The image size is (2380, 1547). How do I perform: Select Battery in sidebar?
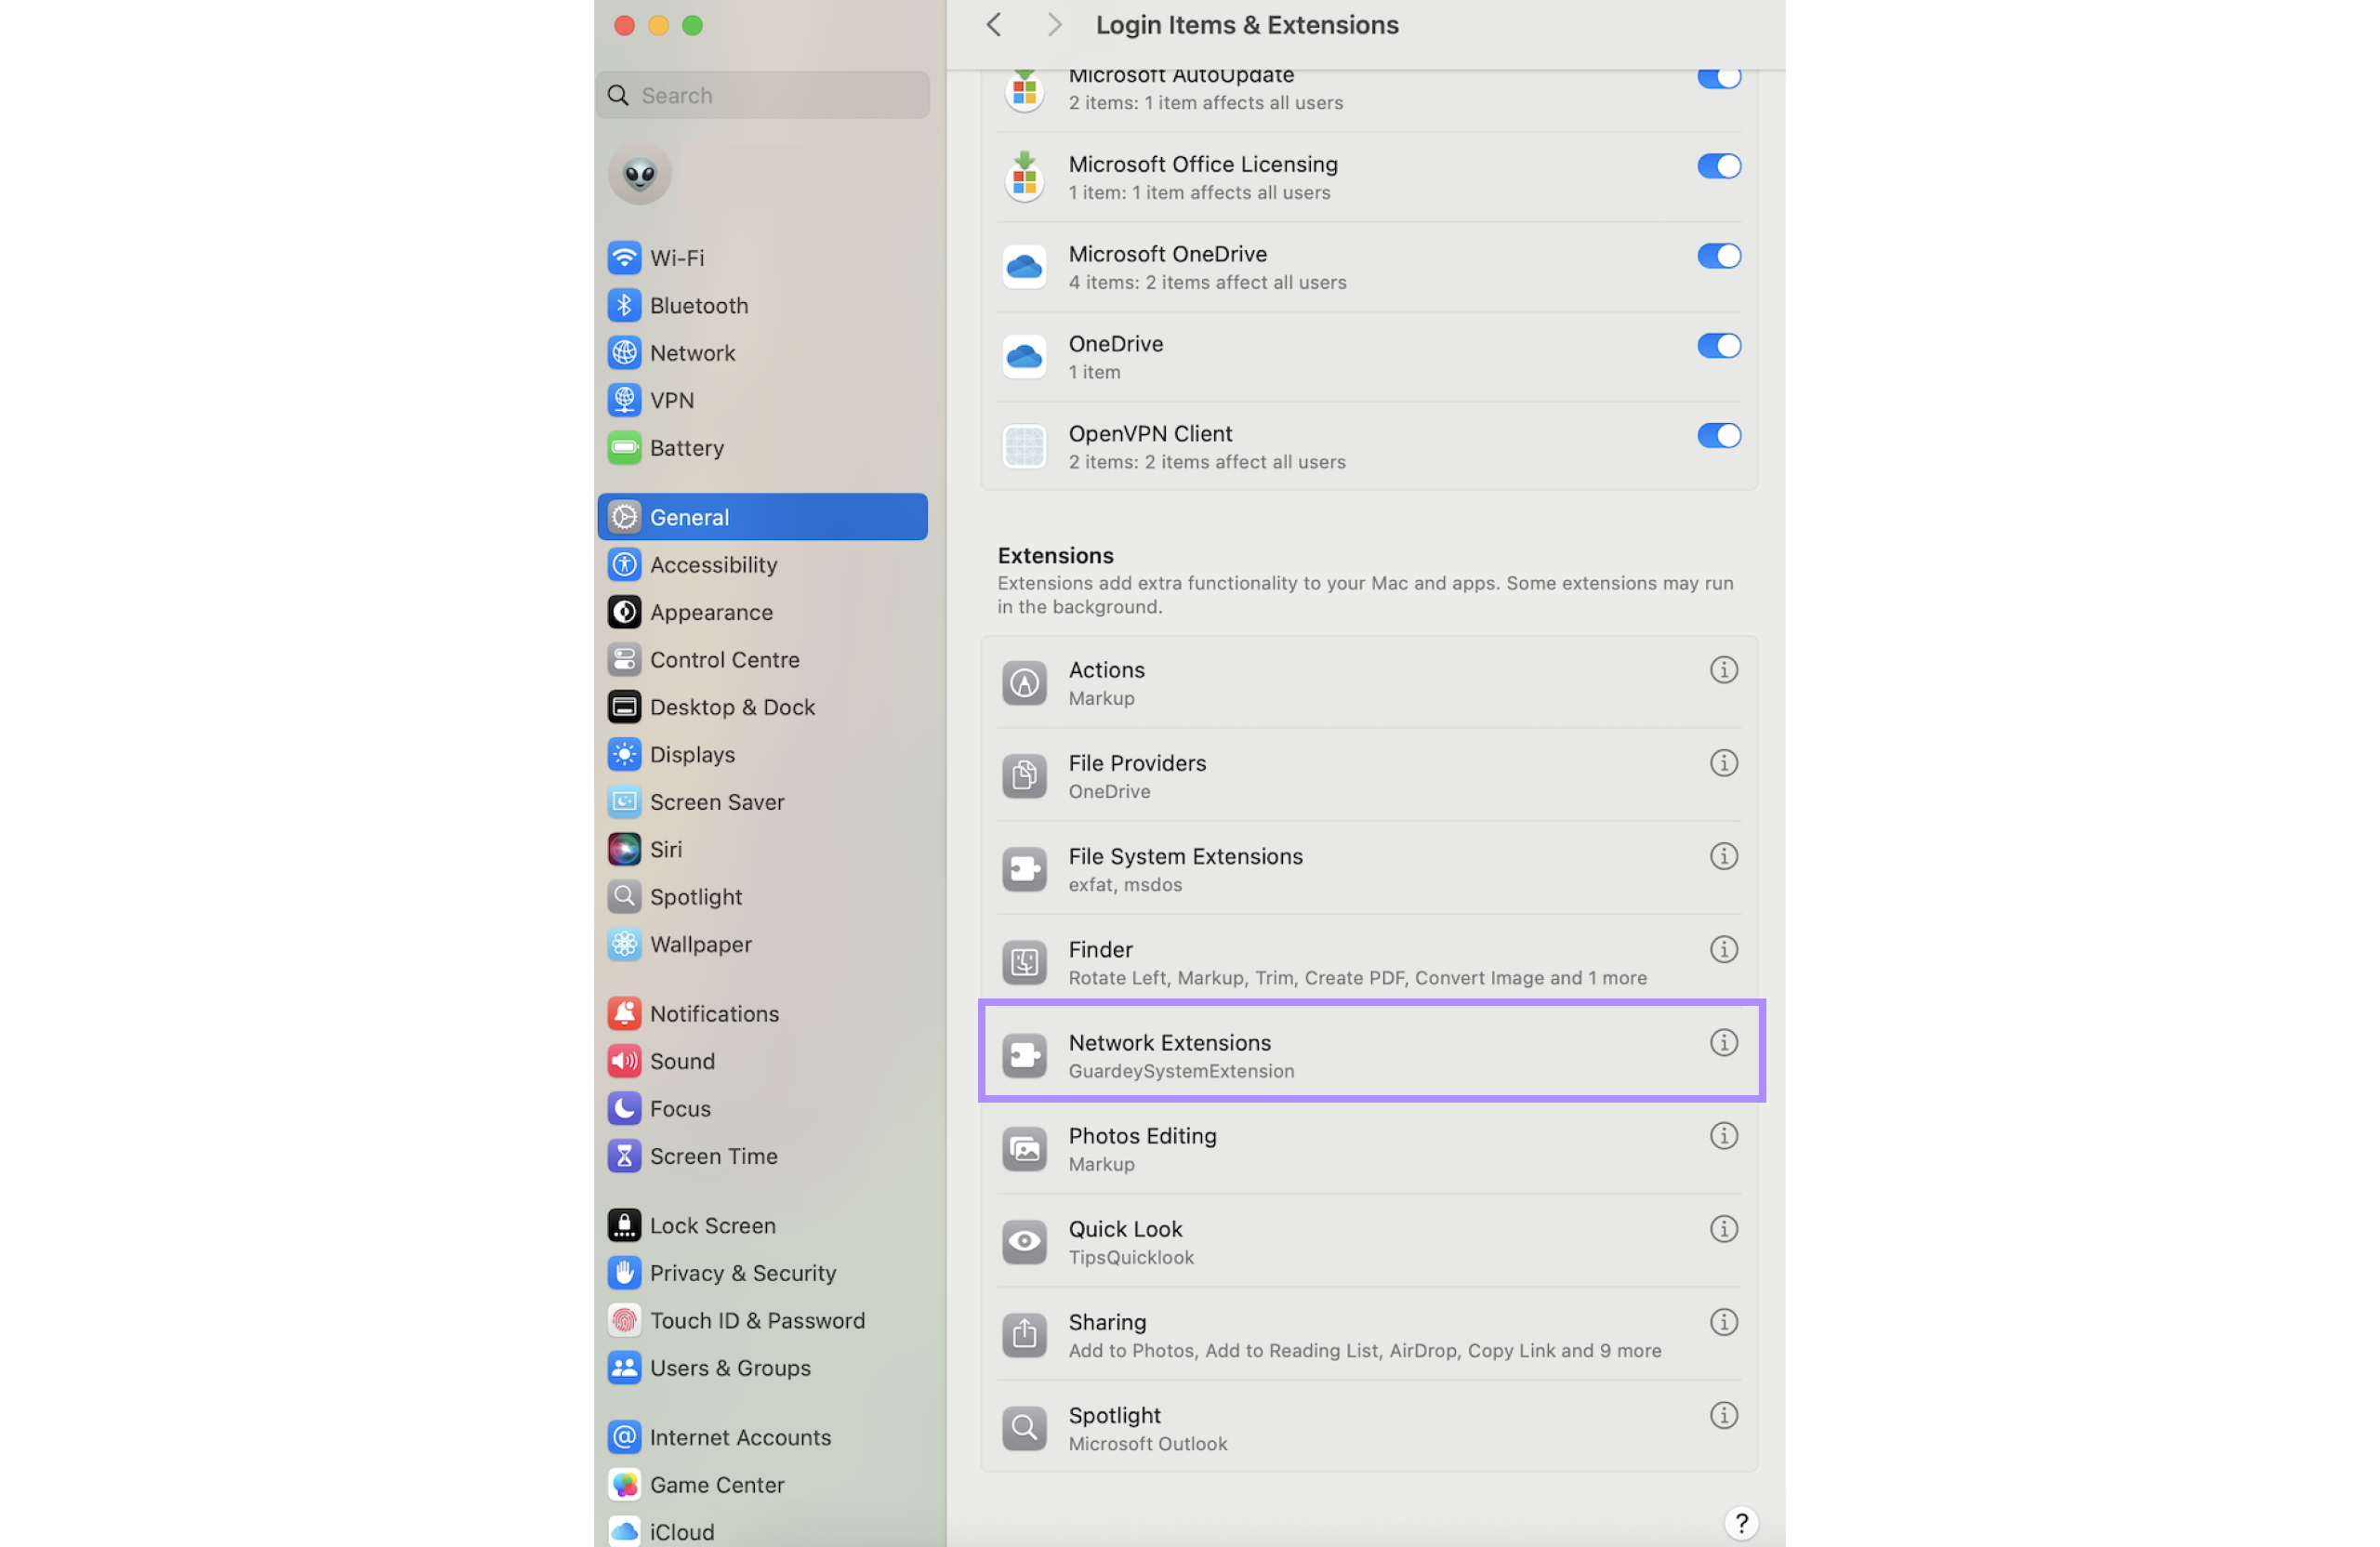coord(762,447)
